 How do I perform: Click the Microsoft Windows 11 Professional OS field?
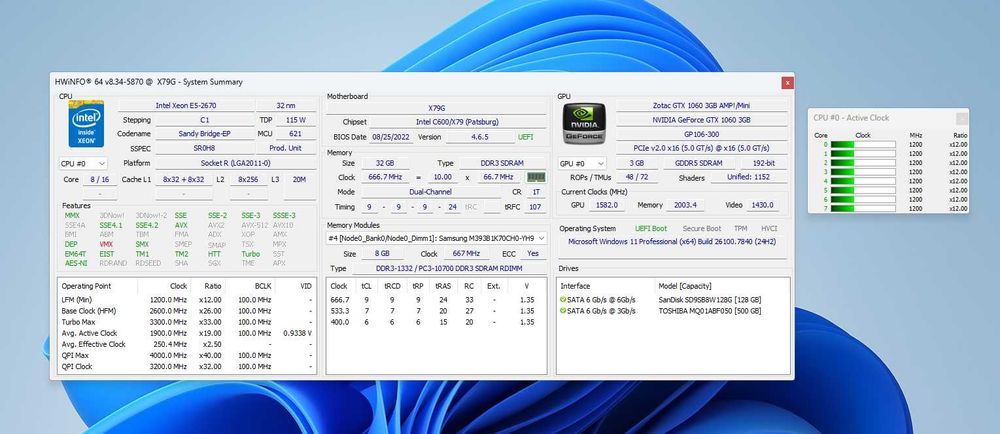672,242
